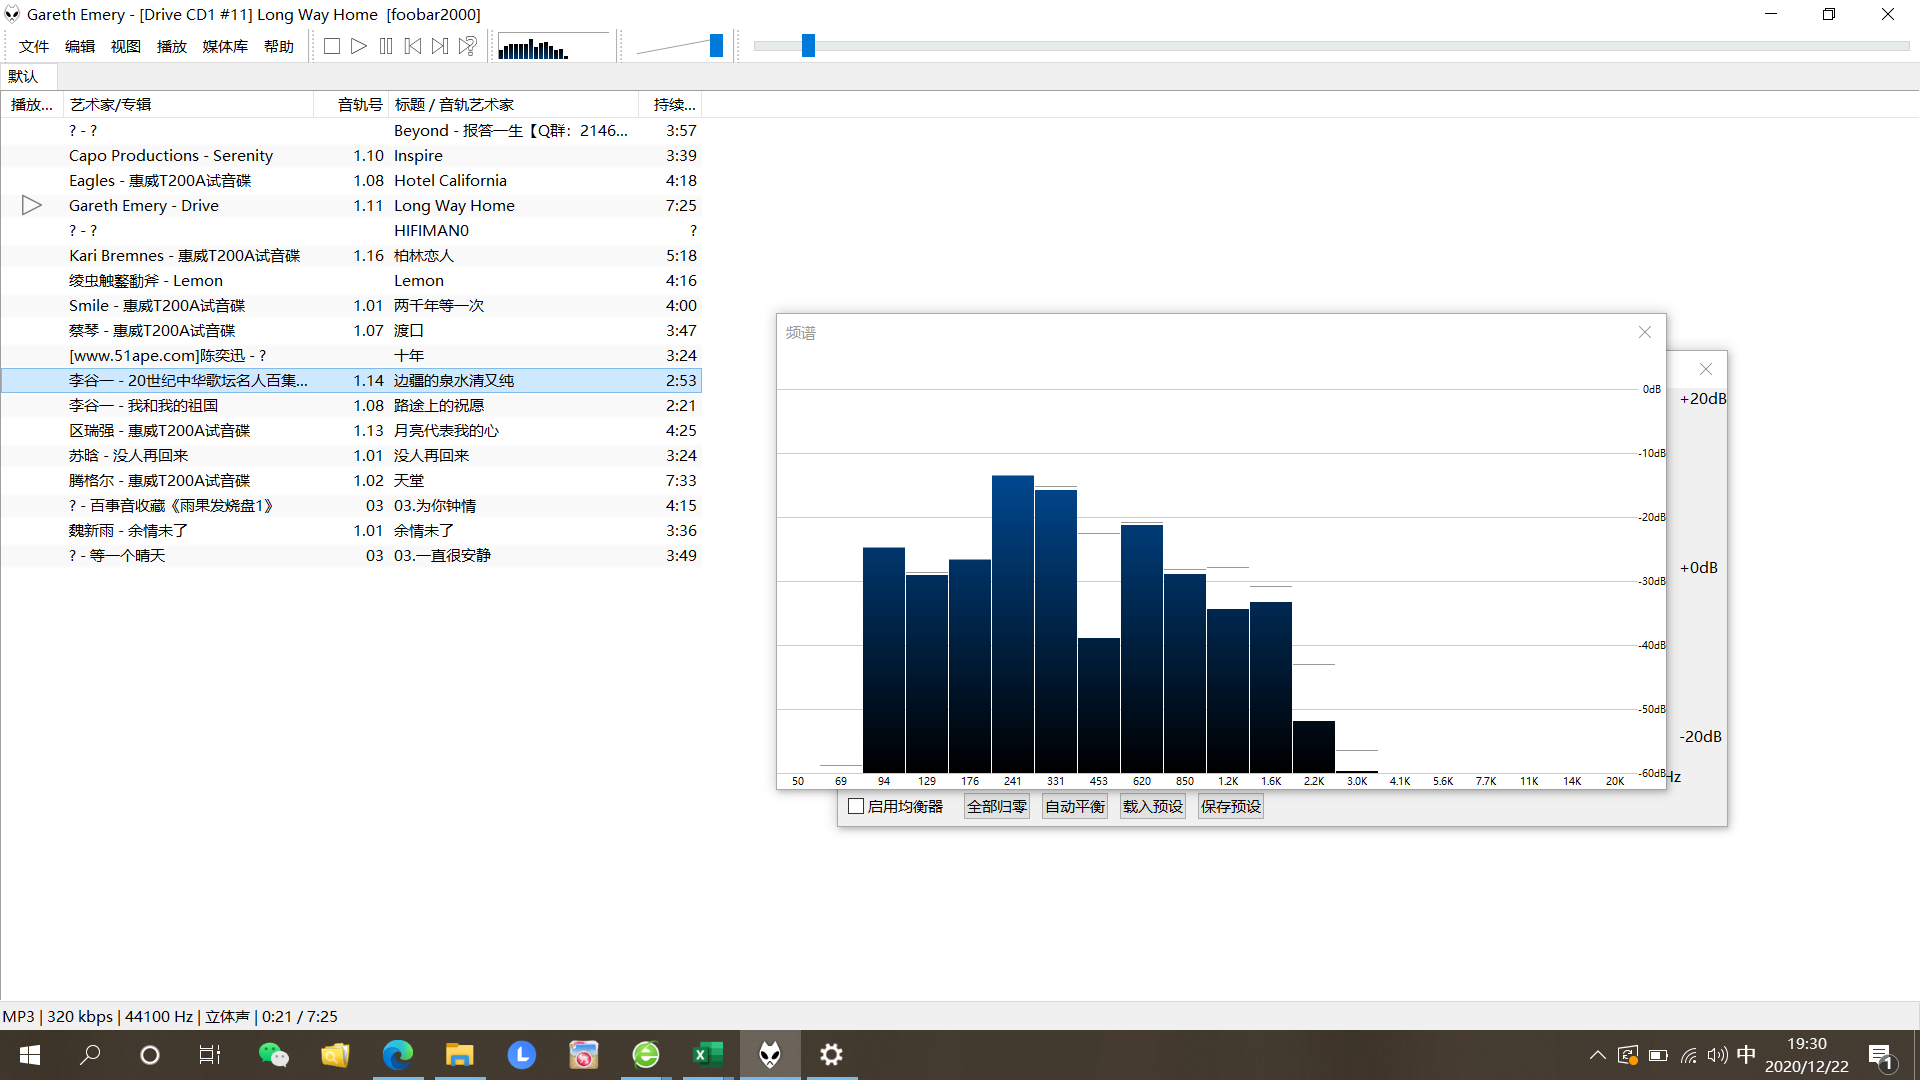Click the 自动平衡 button
This screenshot has width=1920, height=1080.
1075,806
